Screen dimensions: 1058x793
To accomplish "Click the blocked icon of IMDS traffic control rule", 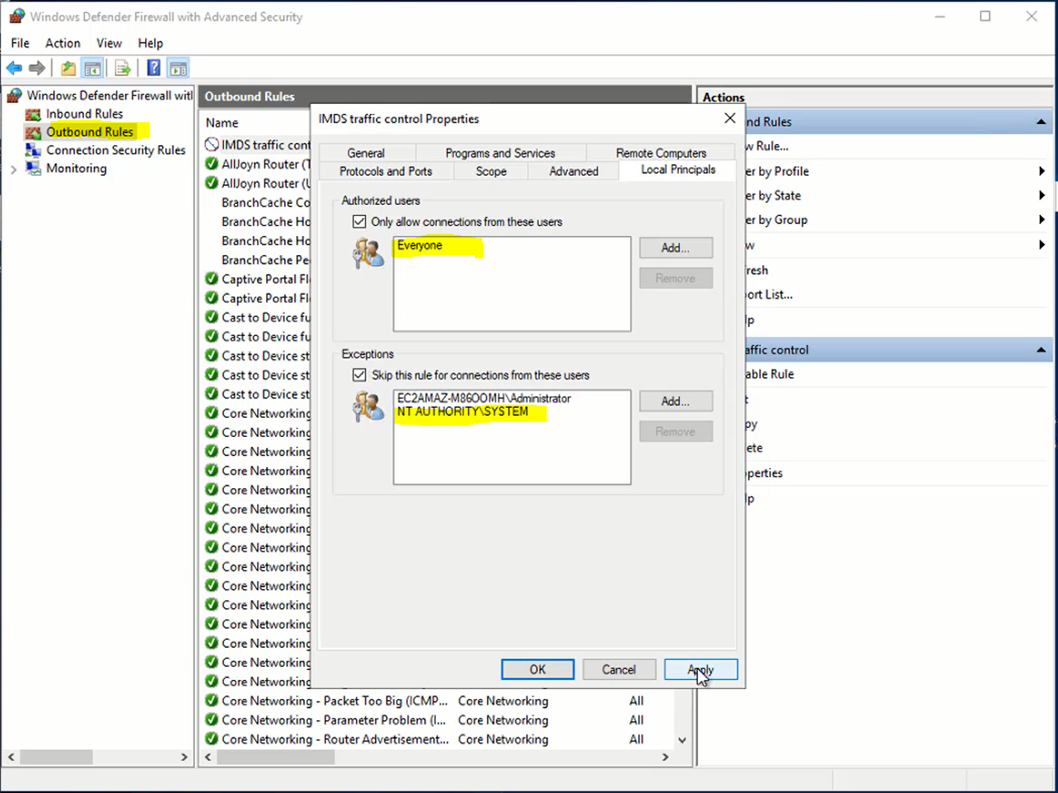I will point(212,144).
